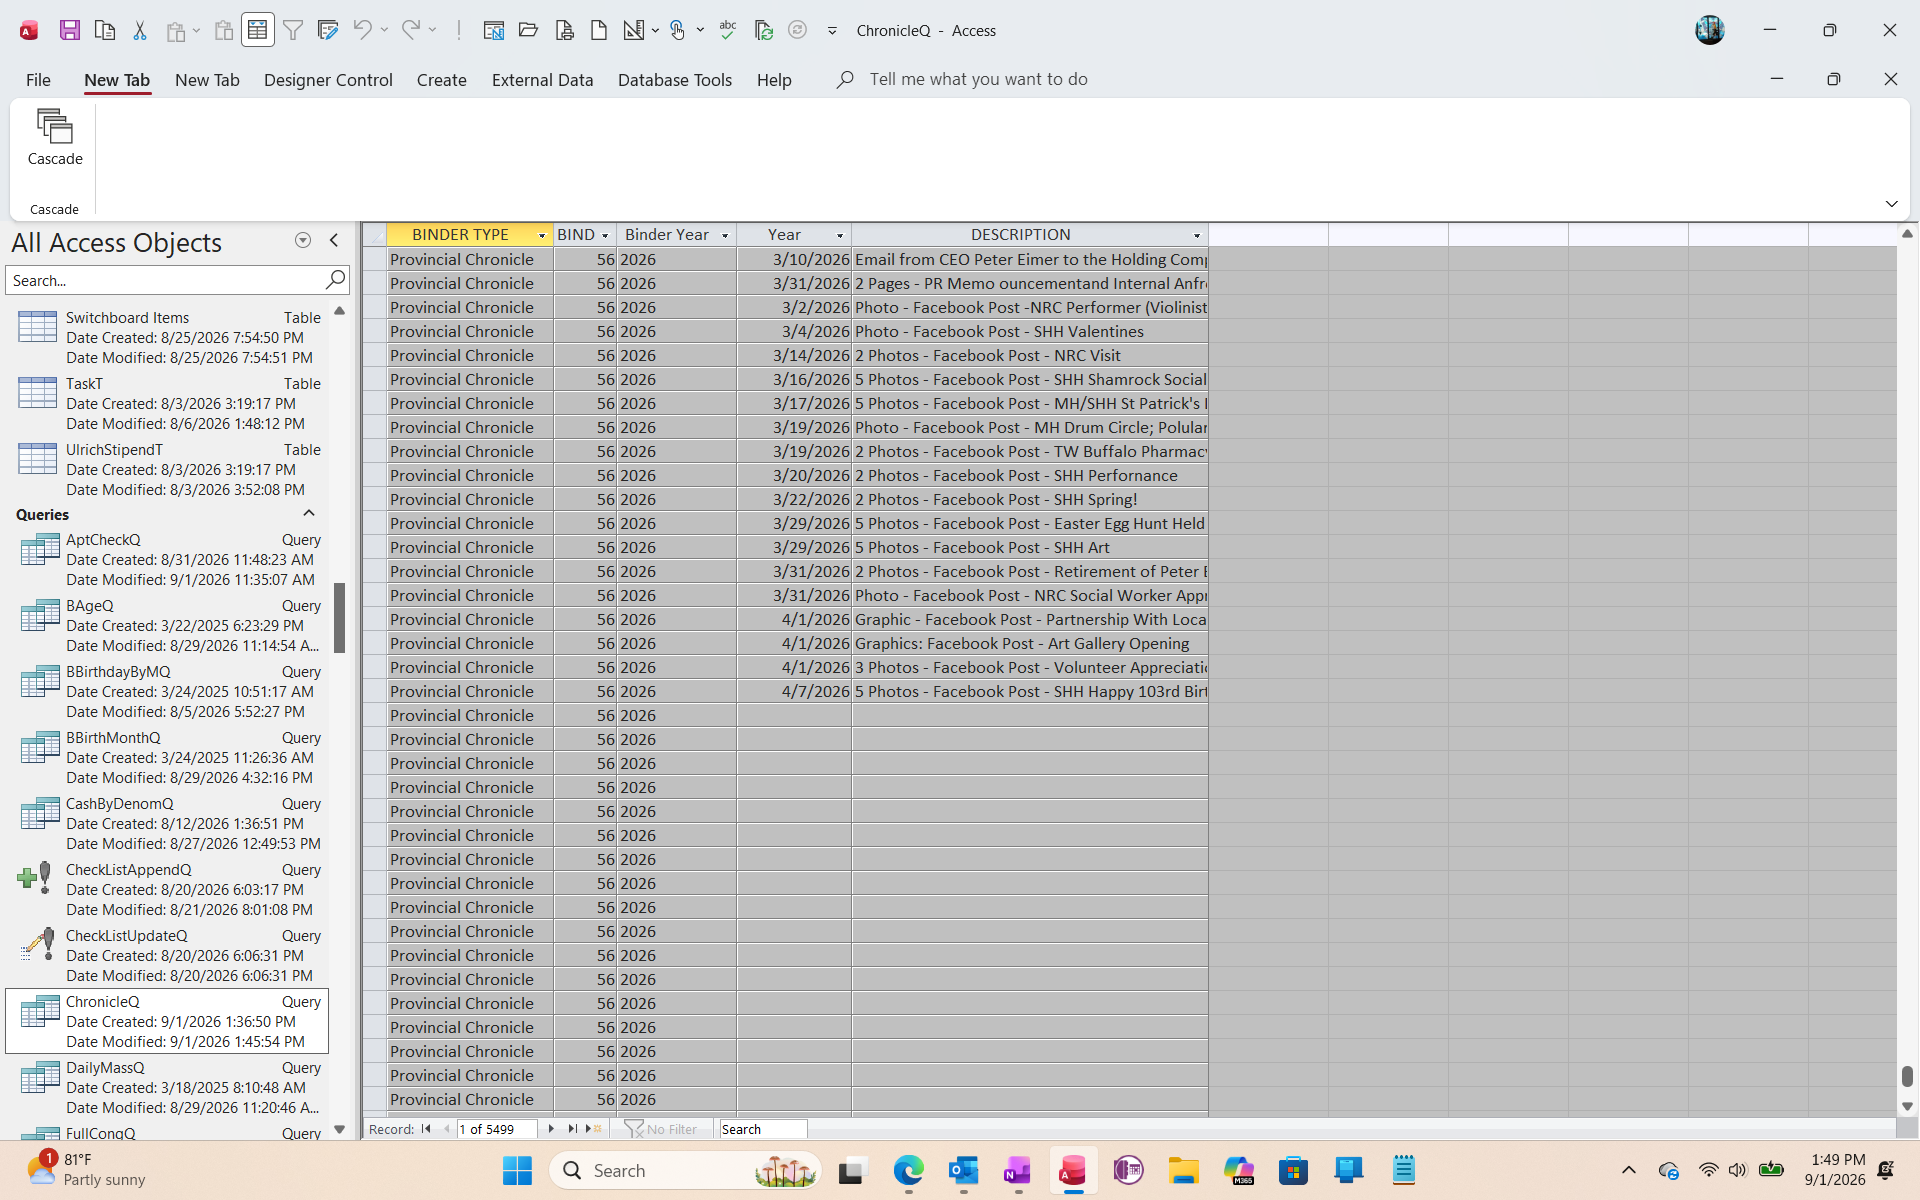The width and height of the screenshot is (1920, 1200).
Task: Click the record Search box at bottom
Action: pyautogui.click(x=763, y=1129)
